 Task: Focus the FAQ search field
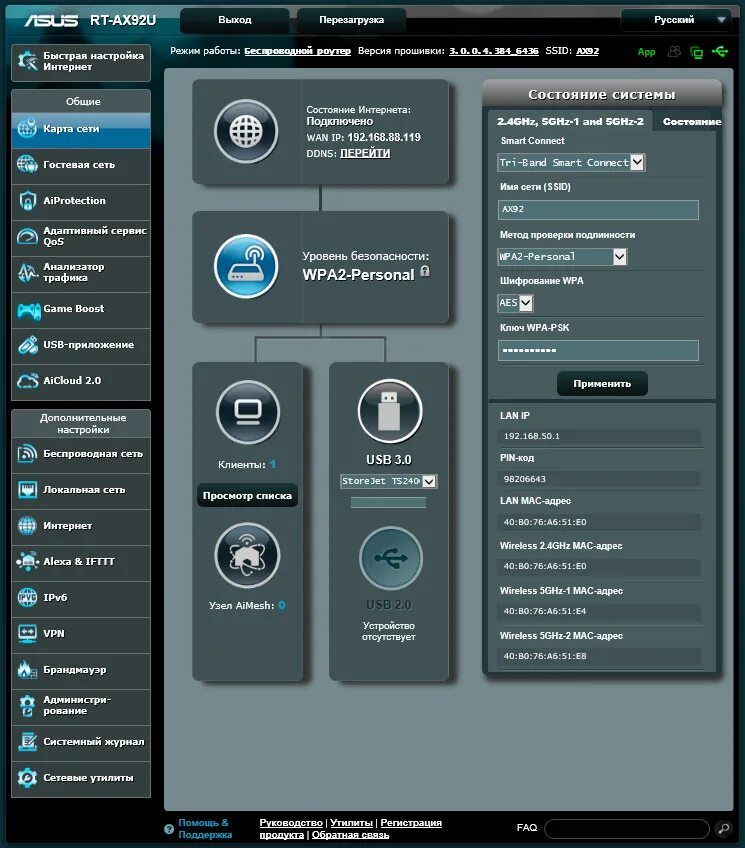[627, 828]
